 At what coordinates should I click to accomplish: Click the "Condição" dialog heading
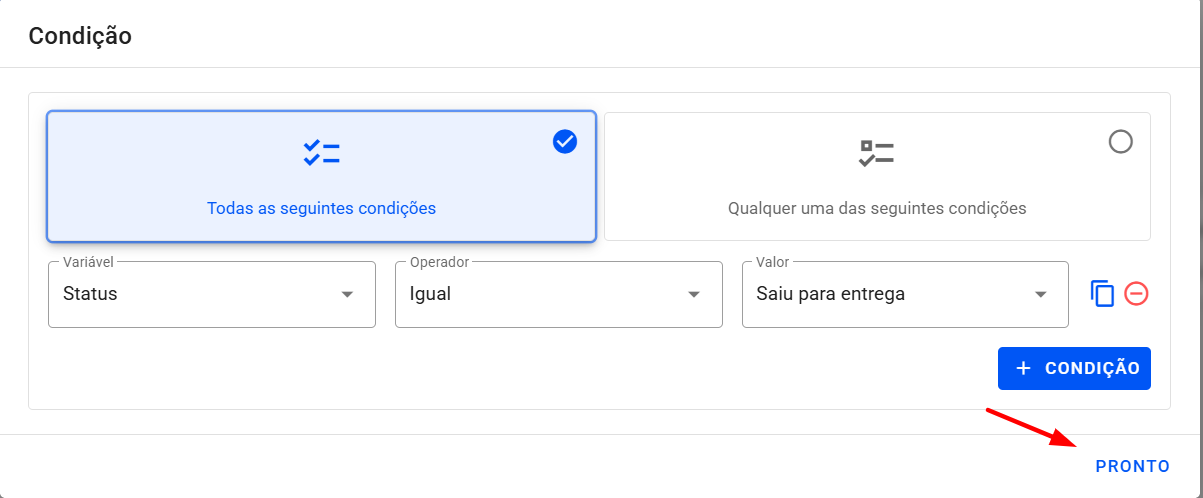(80, 36)
